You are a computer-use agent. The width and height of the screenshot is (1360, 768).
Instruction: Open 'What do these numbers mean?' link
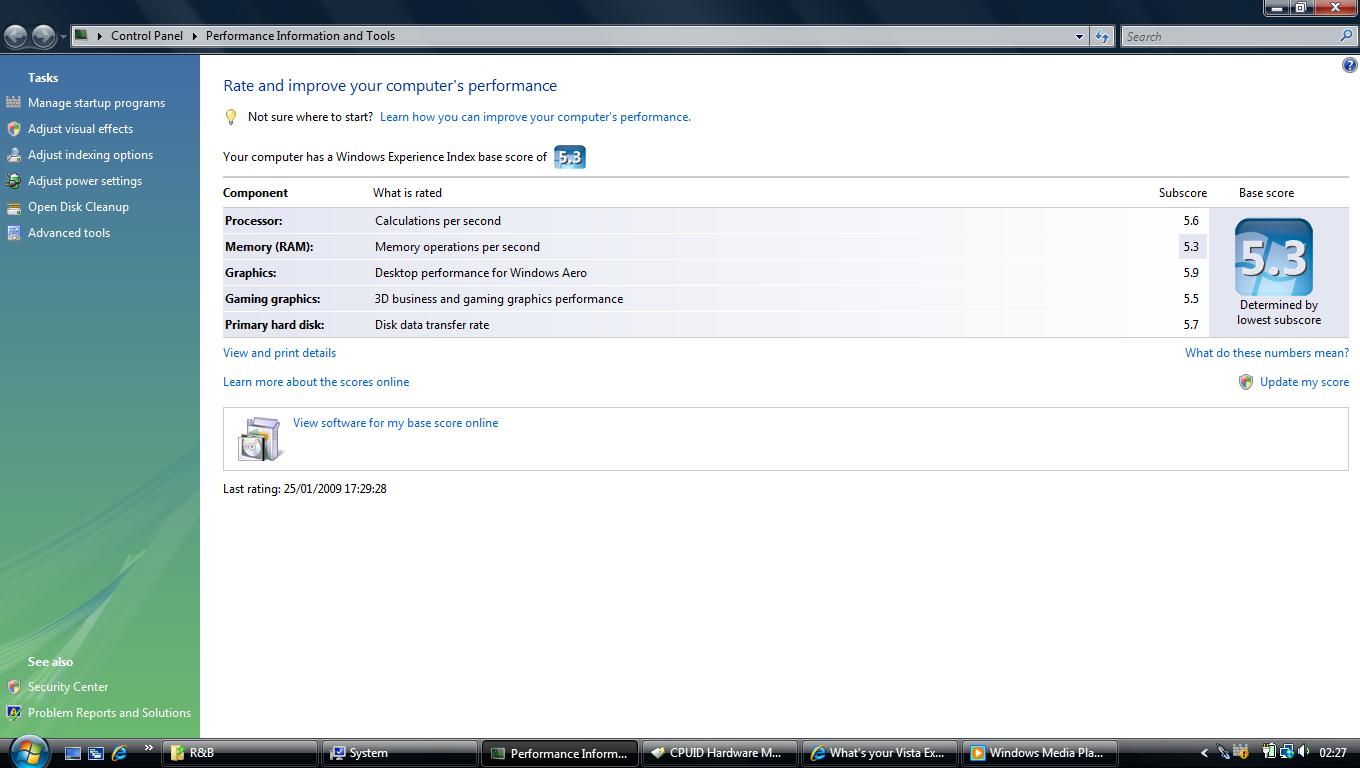[1267, 353]
